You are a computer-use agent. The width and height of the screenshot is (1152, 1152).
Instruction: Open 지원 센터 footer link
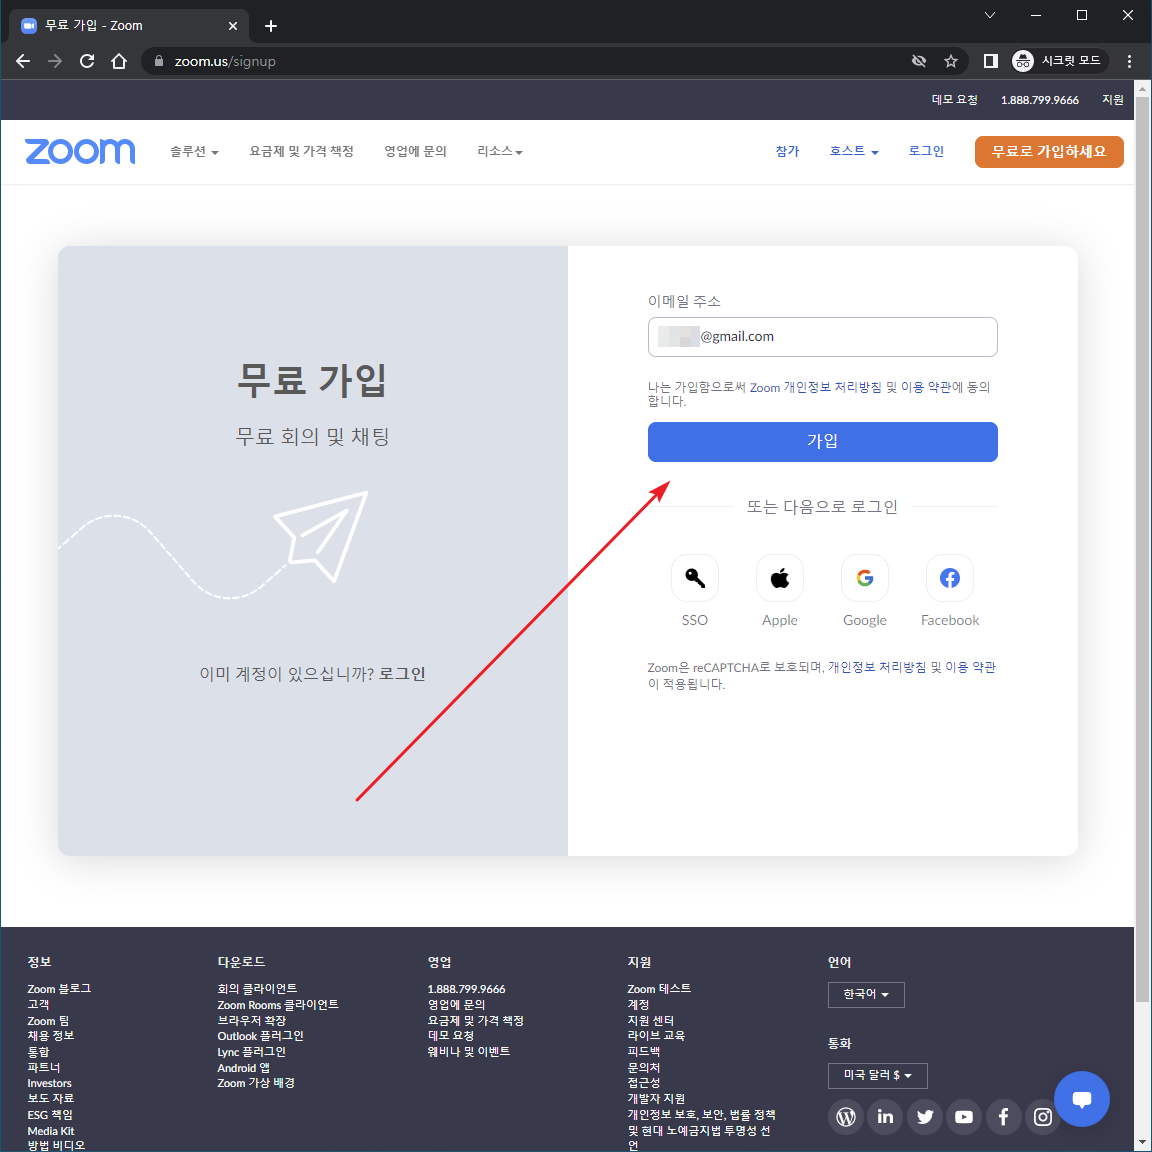(650, 1020)
